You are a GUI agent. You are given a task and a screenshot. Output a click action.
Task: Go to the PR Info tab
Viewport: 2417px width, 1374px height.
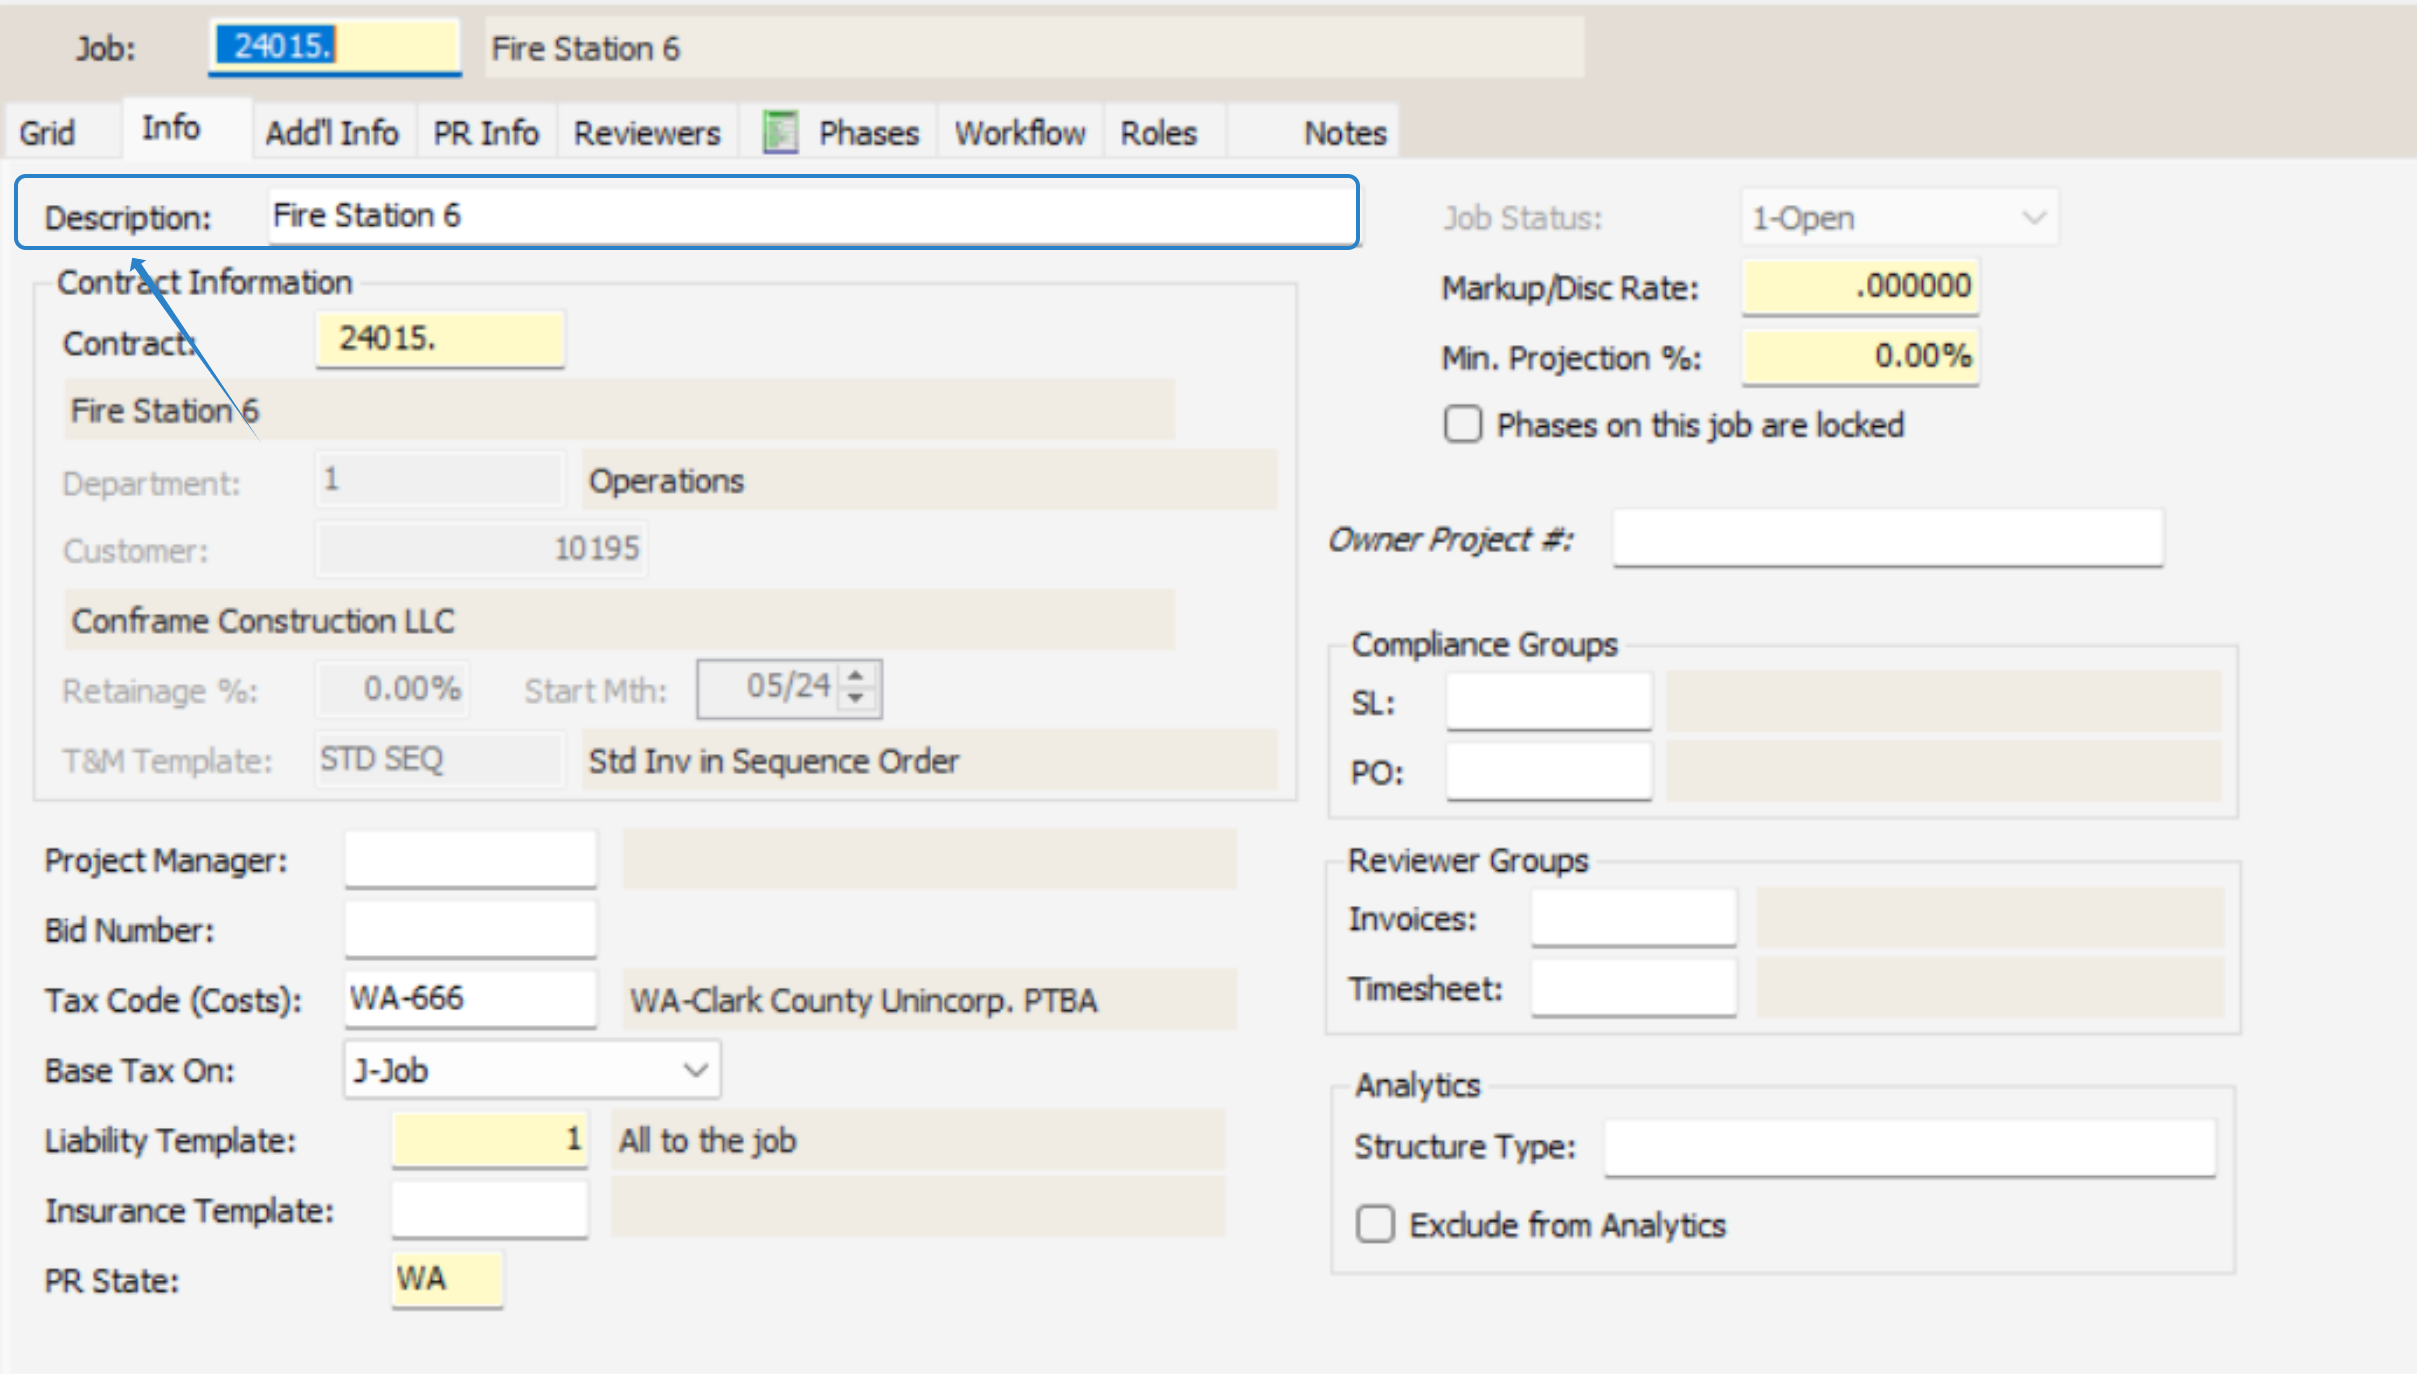click(x=486, y=132)
